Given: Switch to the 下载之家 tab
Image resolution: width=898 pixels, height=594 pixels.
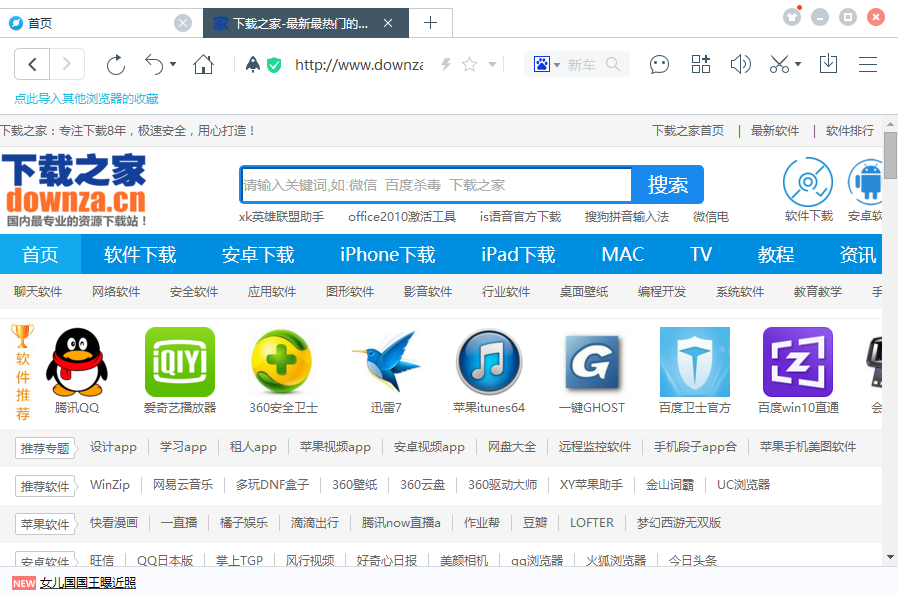Looking at the screenshot, I should tap(295, 21).
